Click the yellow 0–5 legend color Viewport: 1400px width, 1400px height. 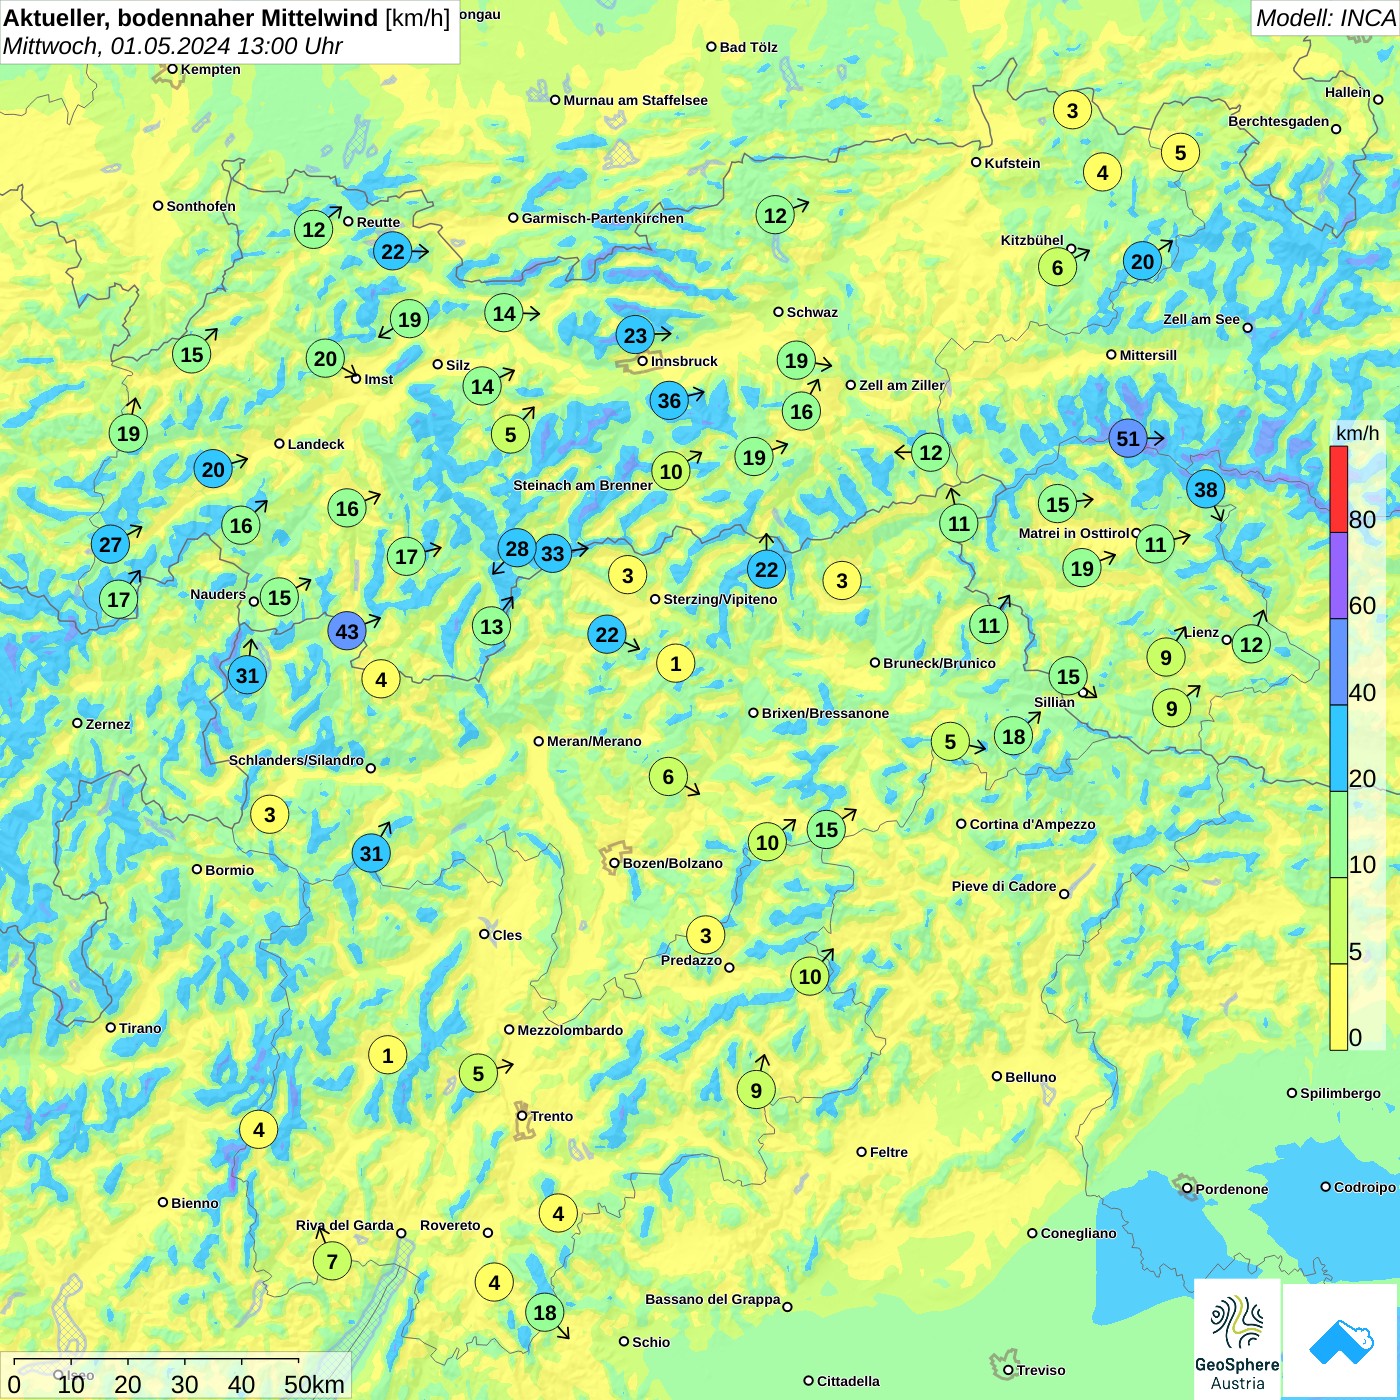tap(1338, 1007)
